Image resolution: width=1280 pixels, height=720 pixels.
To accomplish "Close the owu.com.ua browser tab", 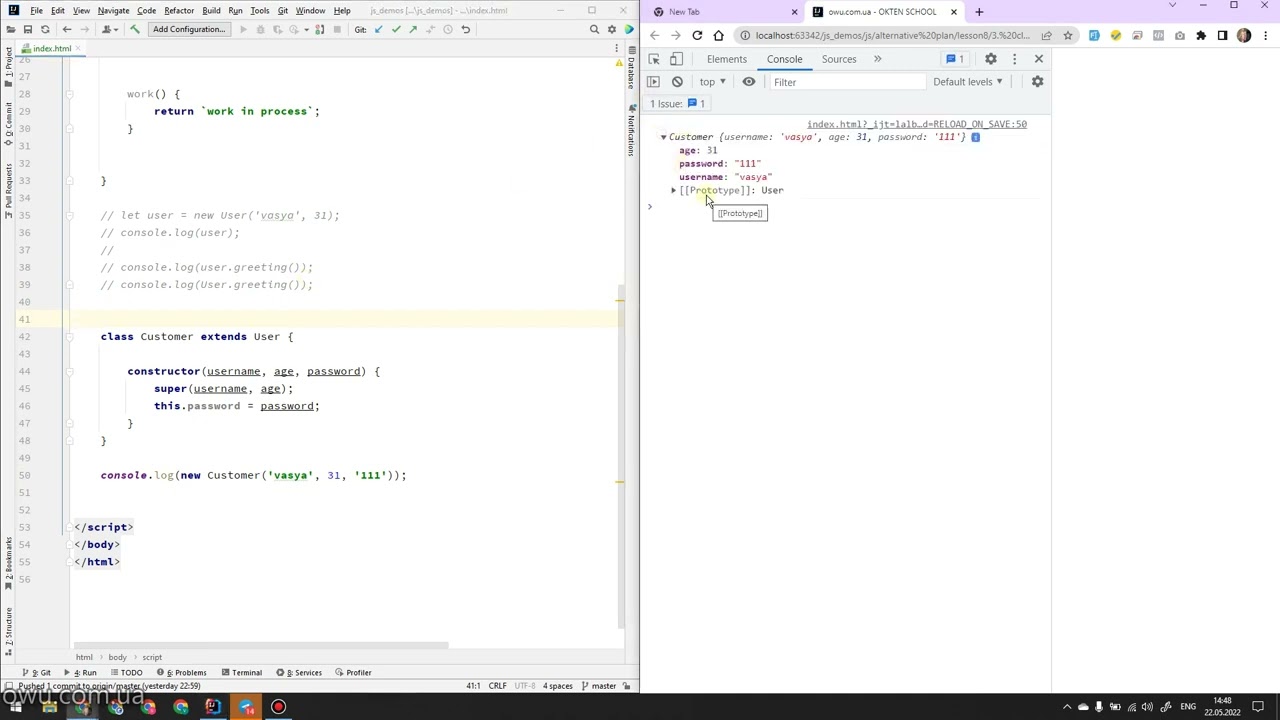I will coord(953,12).
